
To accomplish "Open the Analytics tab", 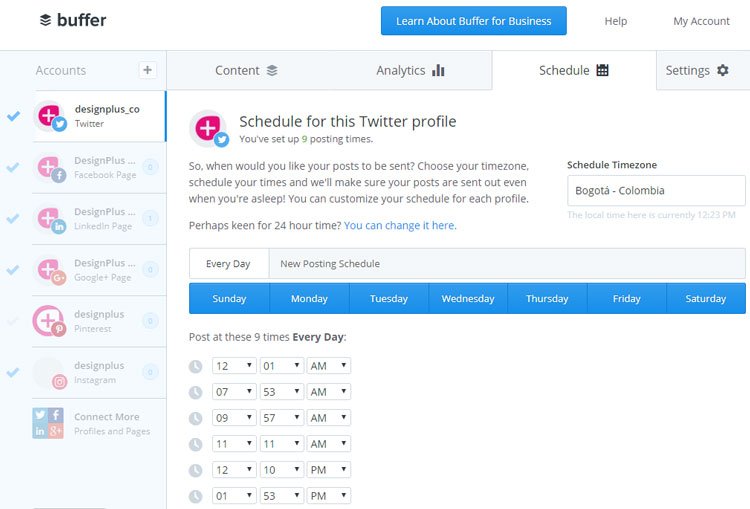I will [x=410, y=70].
